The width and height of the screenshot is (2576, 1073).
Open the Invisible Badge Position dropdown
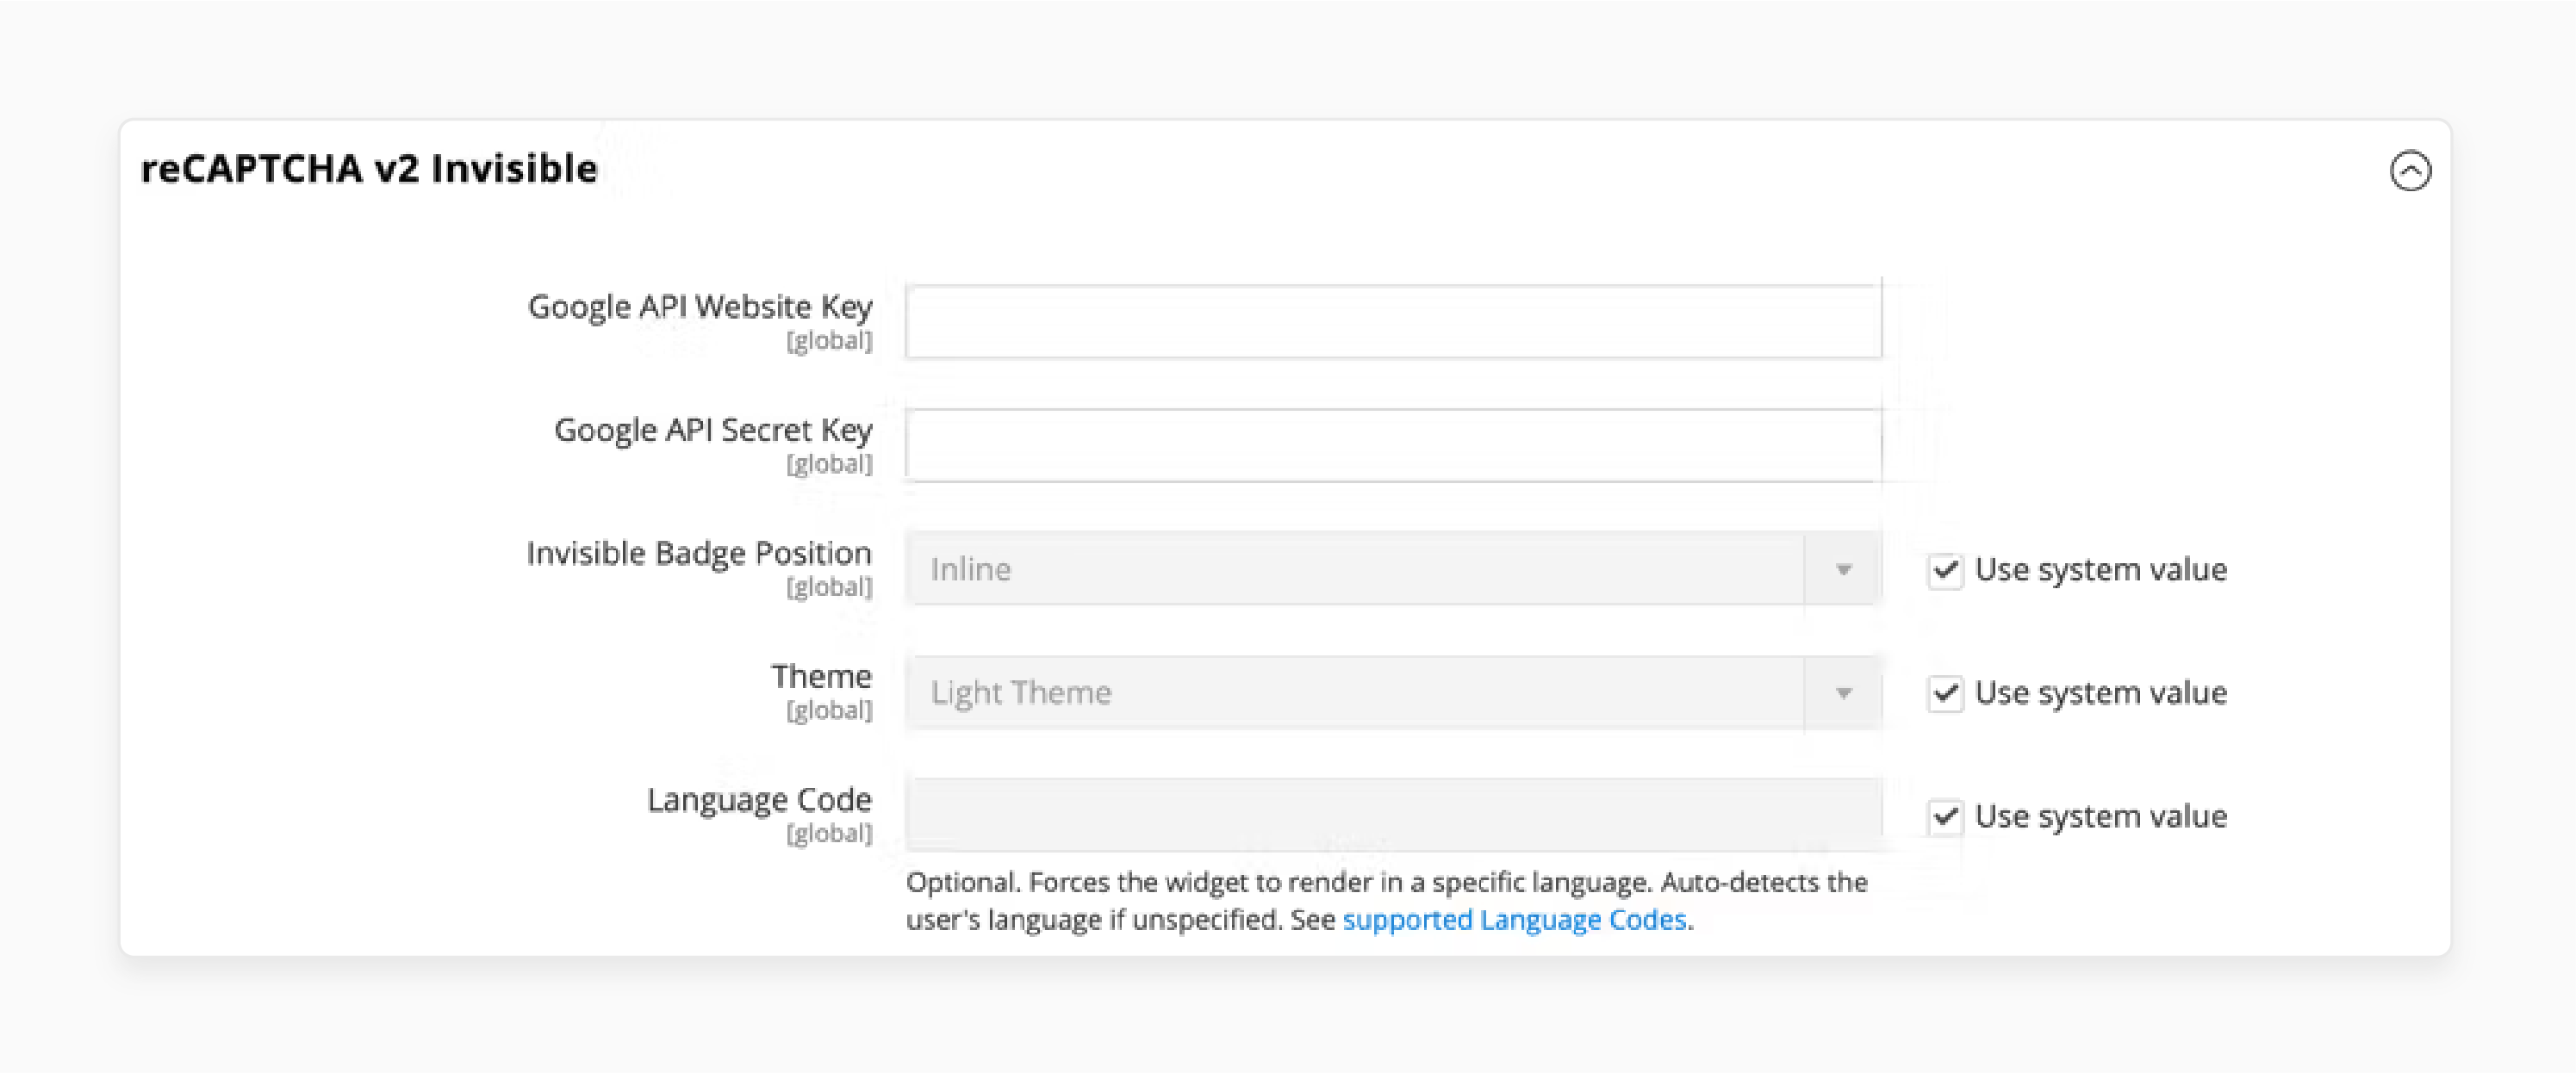[1393, 569]
